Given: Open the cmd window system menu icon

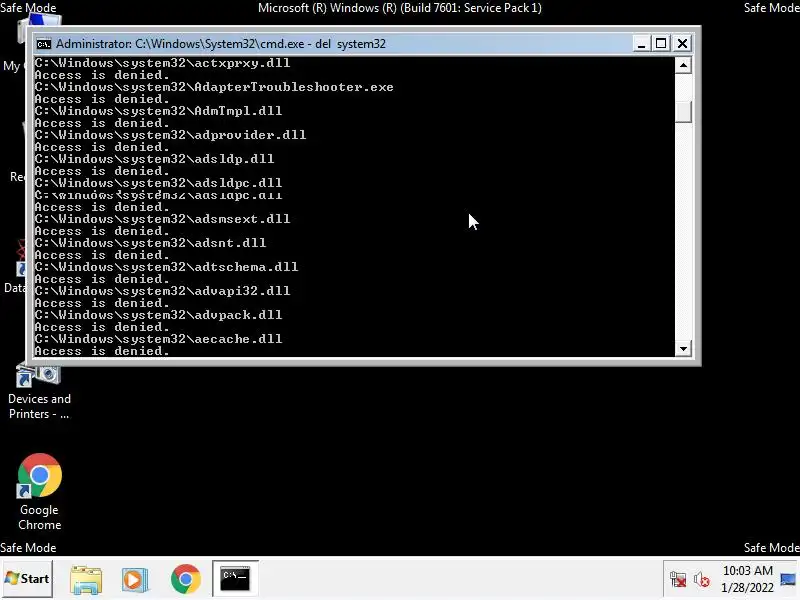Looking at the screenshot, I should [44, 44].
